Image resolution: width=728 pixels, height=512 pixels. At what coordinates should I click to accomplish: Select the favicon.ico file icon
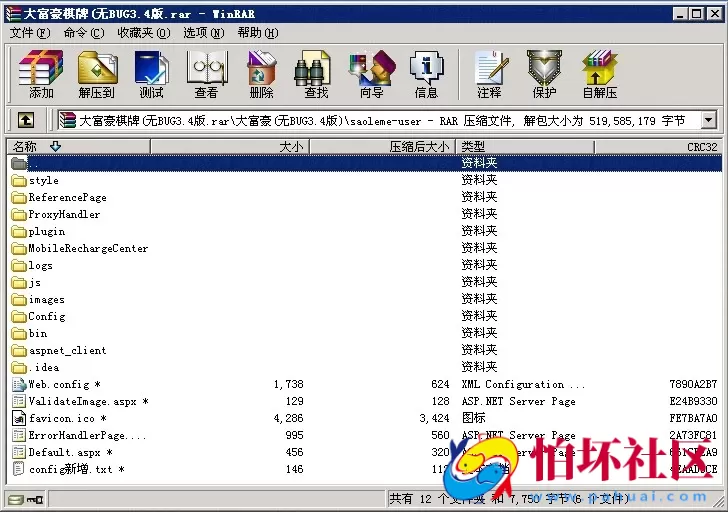[19, 418]
